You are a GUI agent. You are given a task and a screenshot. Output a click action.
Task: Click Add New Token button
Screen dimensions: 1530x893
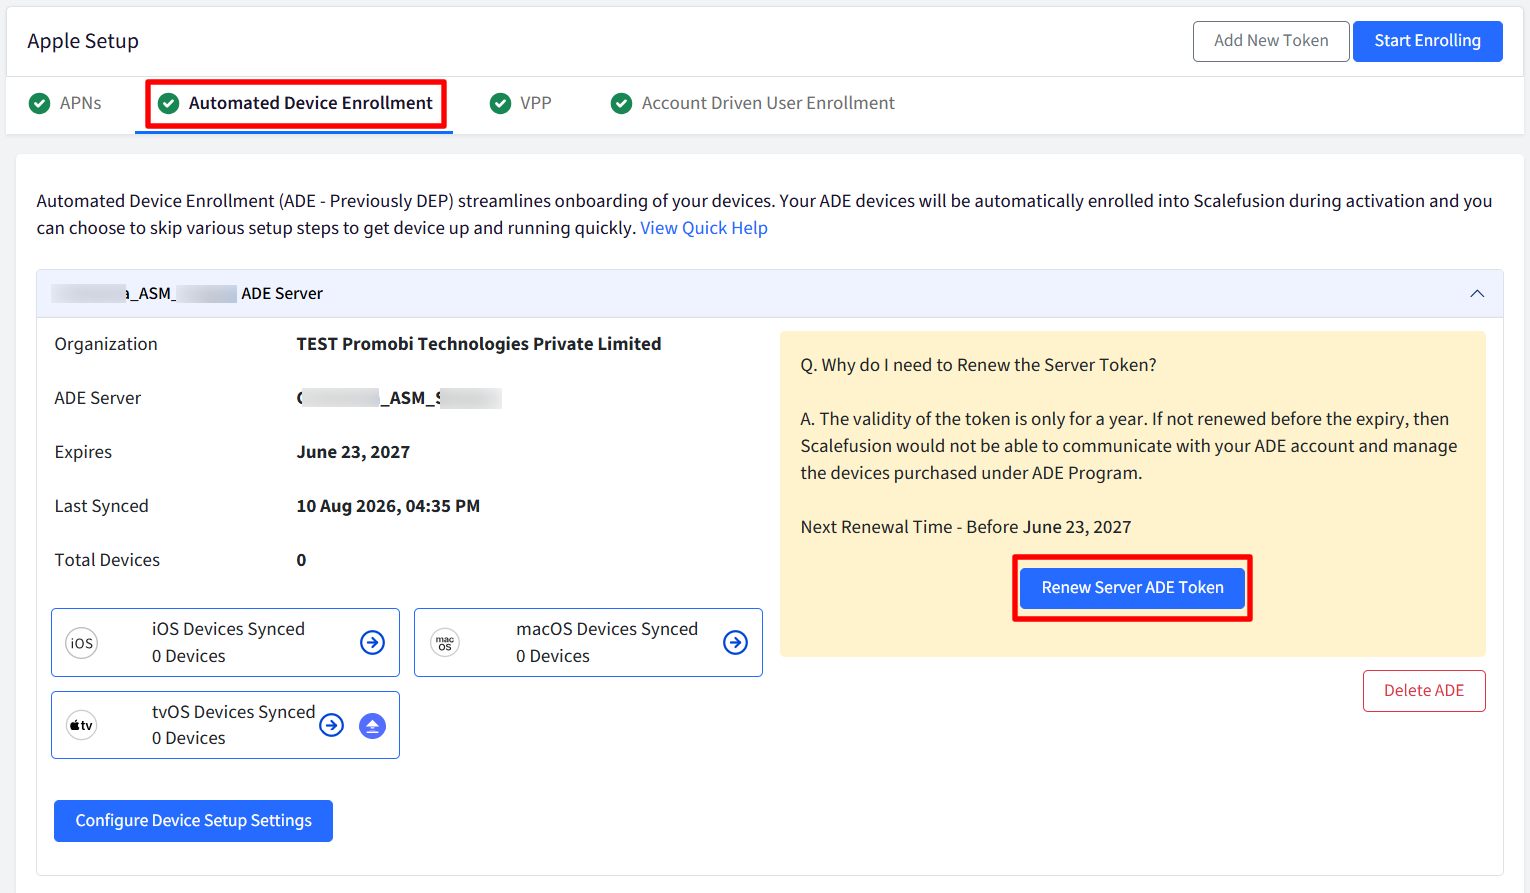click(x=1271, y=41)
